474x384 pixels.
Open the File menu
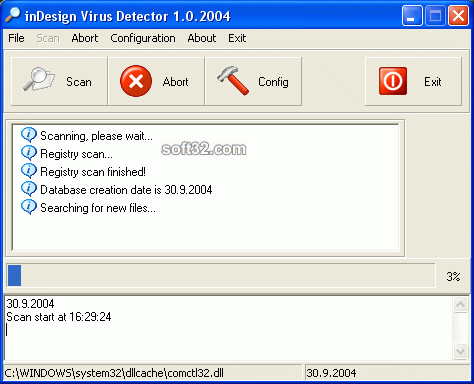(16, 38)
